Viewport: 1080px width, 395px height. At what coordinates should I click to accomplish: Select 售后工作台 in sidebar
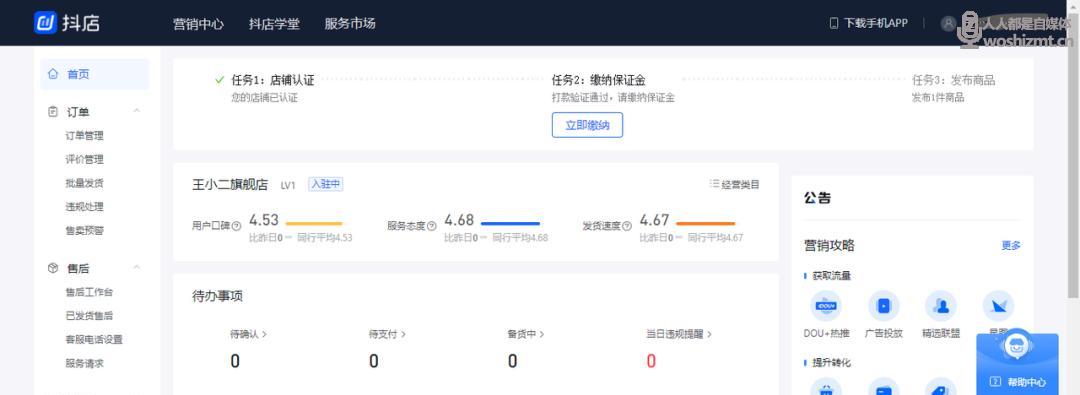[90, 292]
